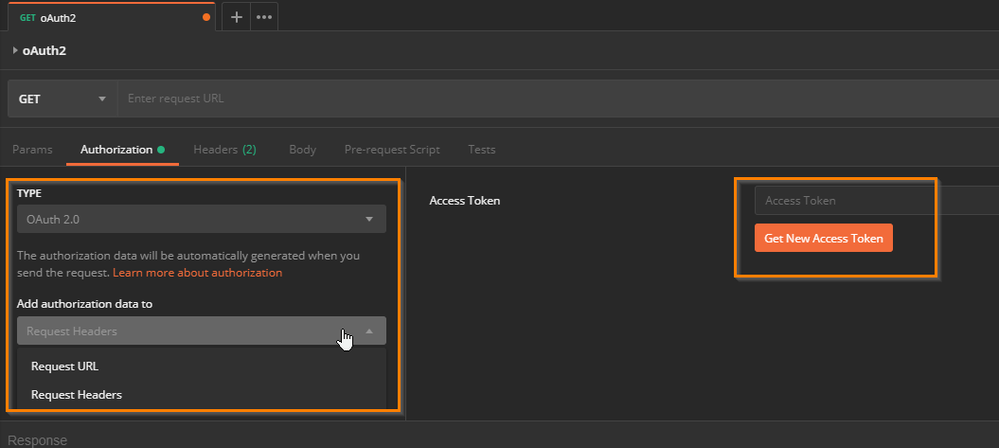Choose Request Headers from the list
This screenshot has width=999, height=448.
coord(77,395)
